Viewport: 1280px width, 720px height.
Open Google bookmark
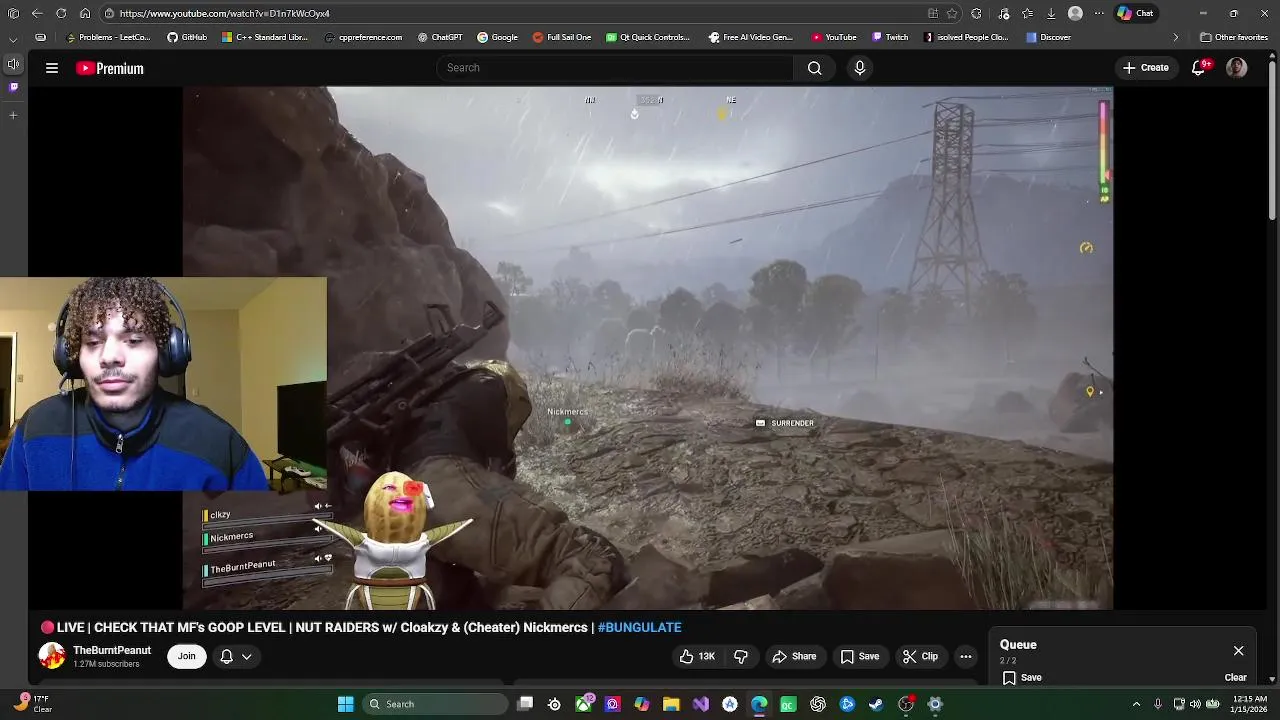[x=497, y=37]
